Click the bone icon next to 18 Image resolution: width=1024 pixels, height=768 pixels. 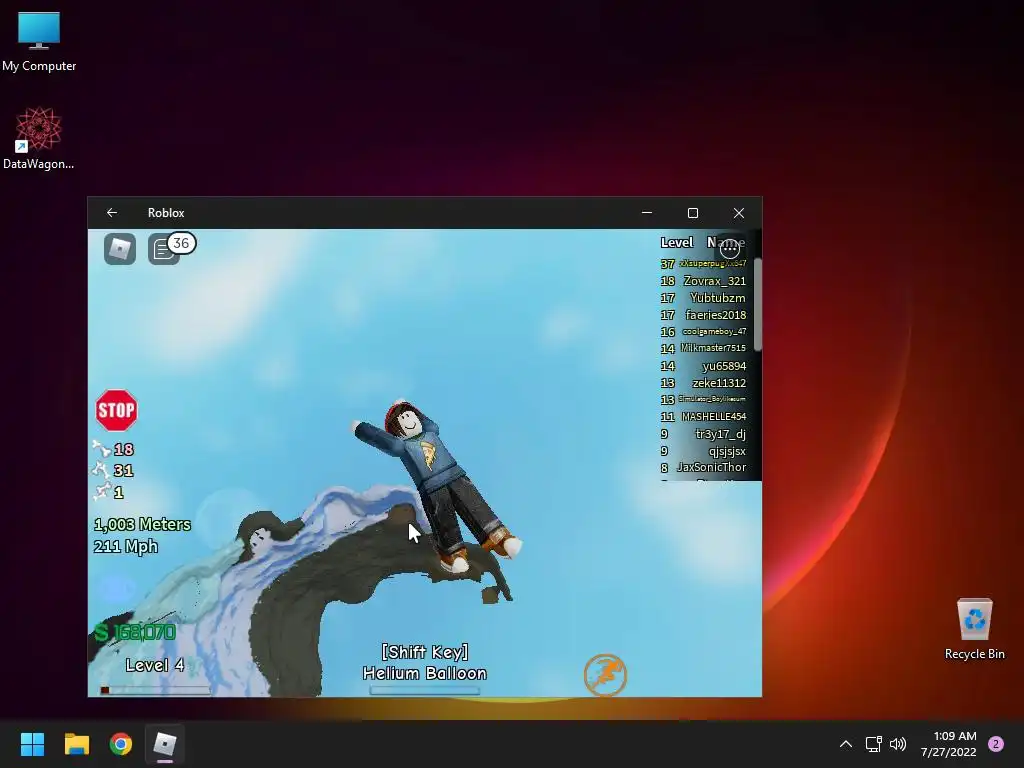[101, 449]
